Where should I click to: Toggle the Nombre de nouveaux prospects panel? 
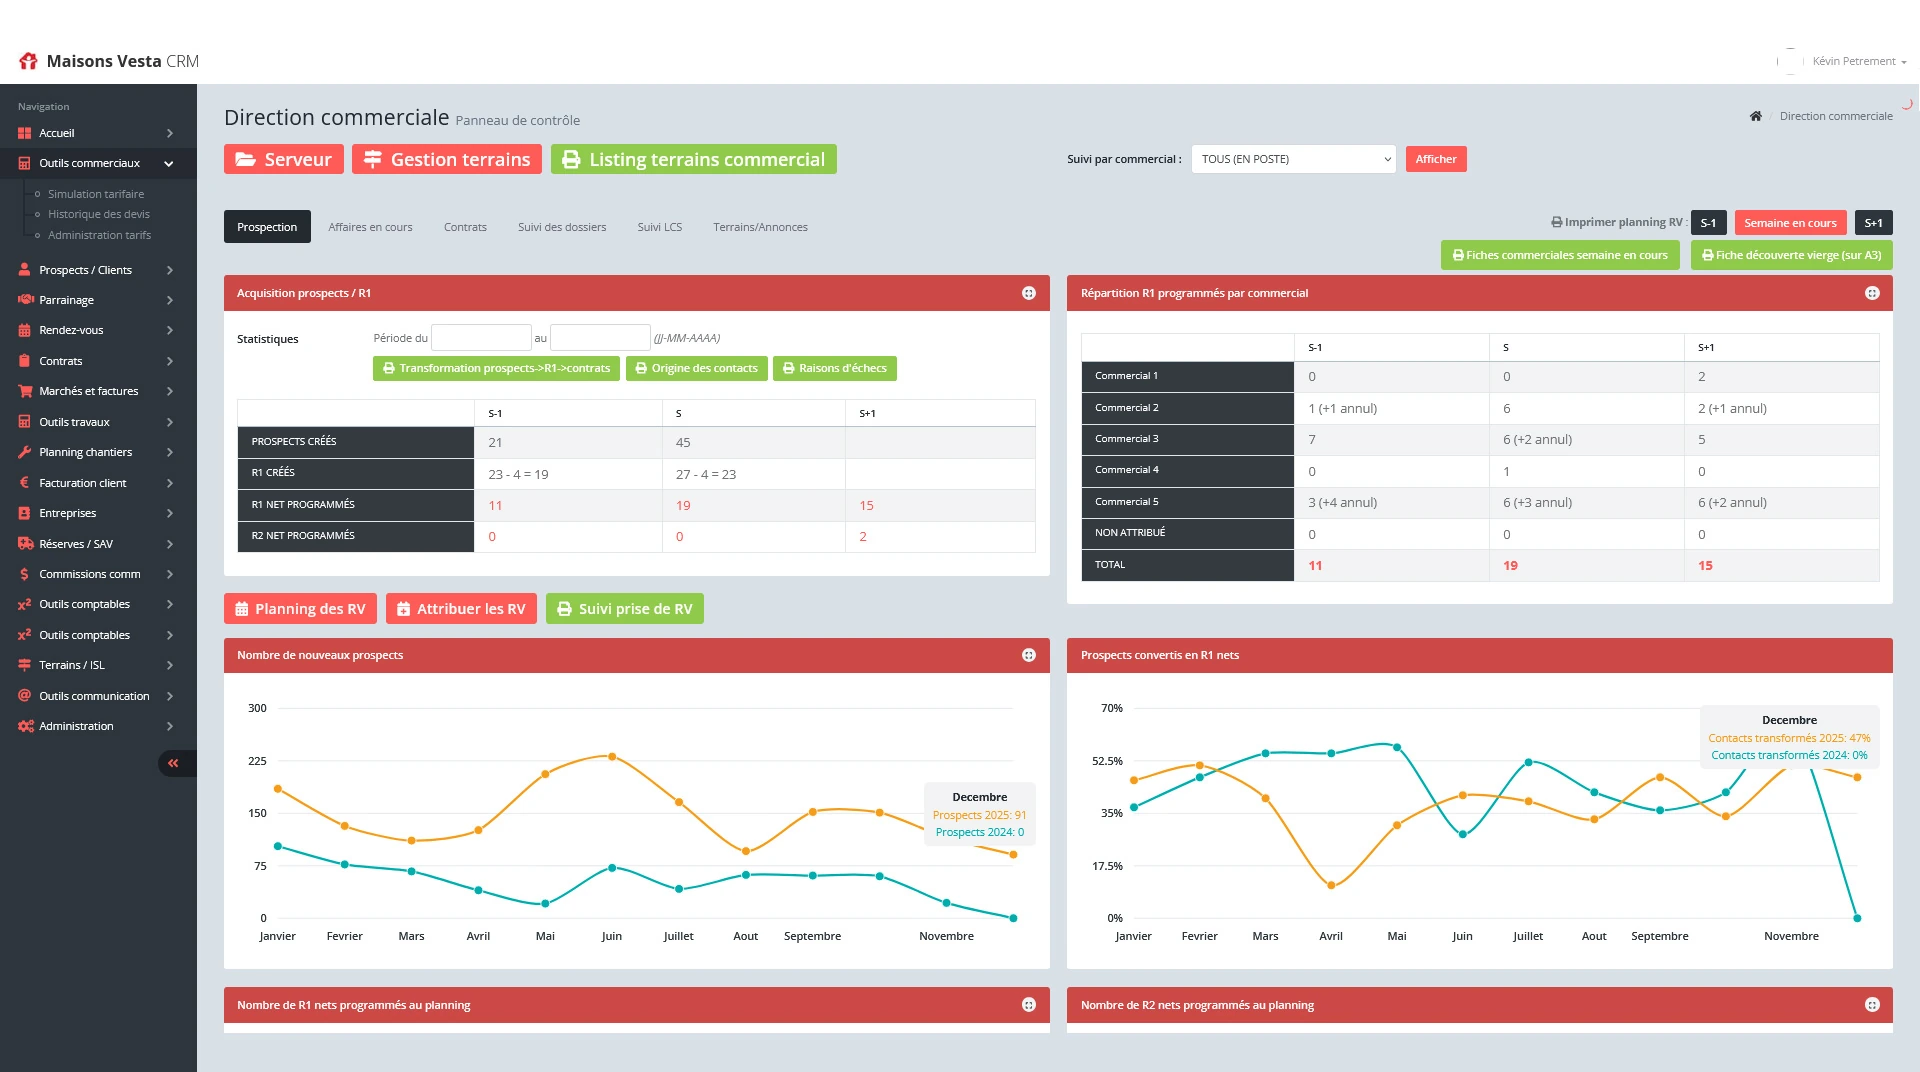pos(1028,655)
